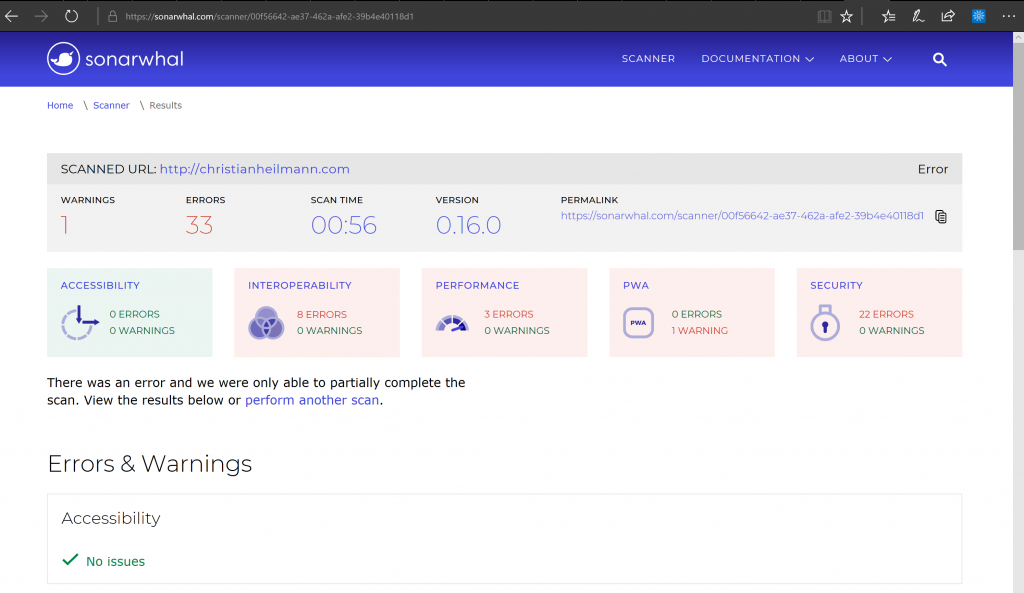The width and height of the screenshot is (1024, 593).
Task: Click the scrollbar up arrow
Action: (x=1018, y=38)
